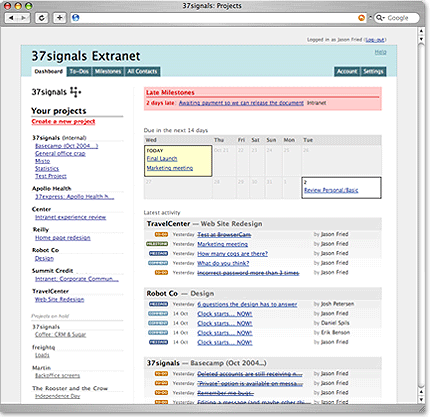The height and width of the screenshot is (417, 430).
Task: Open Home page redesign under Reilly
Action: point(63,238)
